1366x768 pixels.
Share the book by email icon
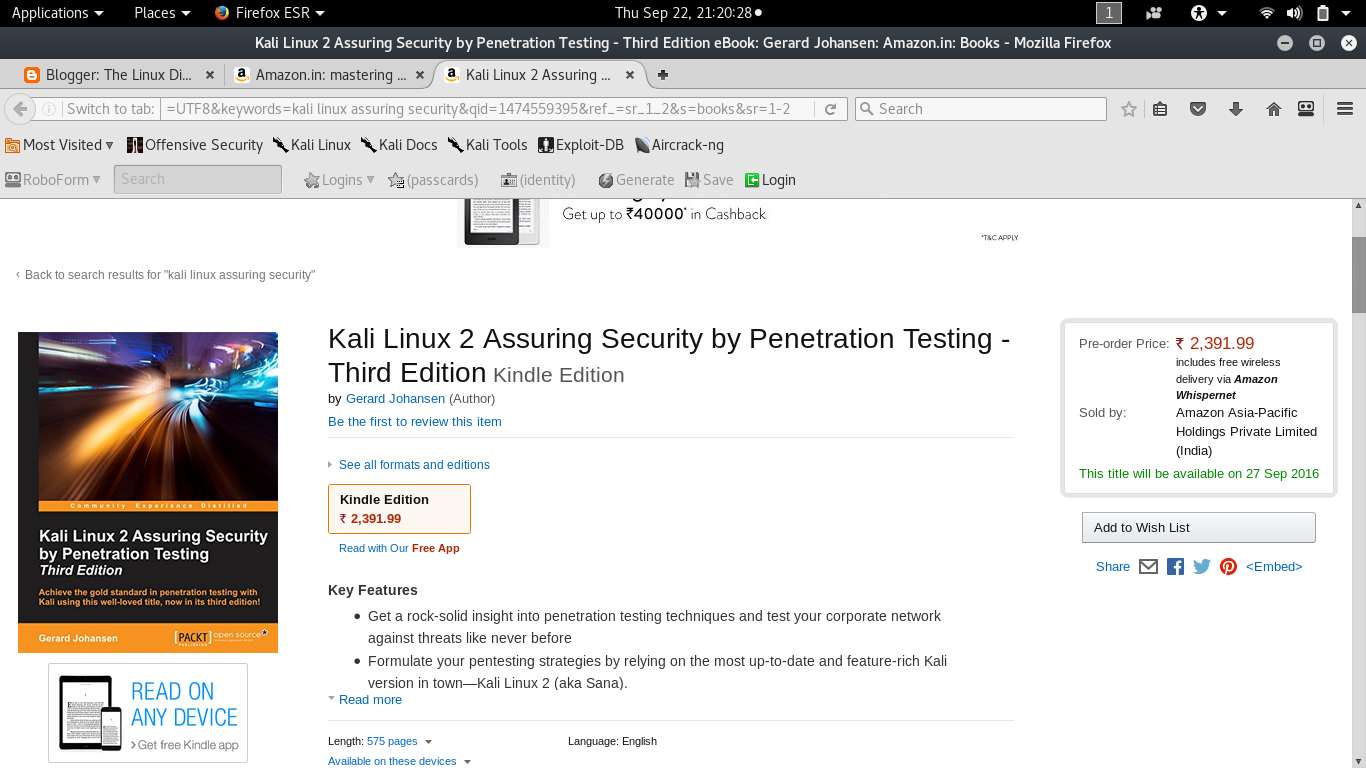click(x=1148, y=567)
